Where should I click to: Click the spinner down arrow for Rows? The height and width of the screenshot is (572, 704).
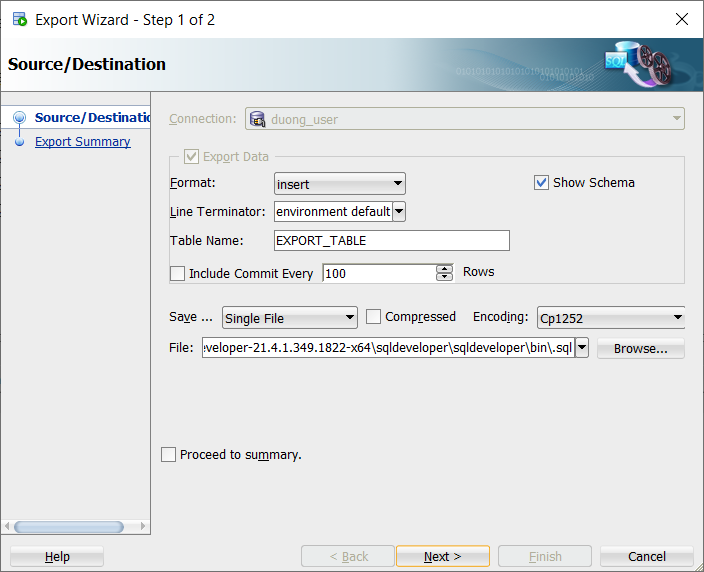click(x=444, y=277)
